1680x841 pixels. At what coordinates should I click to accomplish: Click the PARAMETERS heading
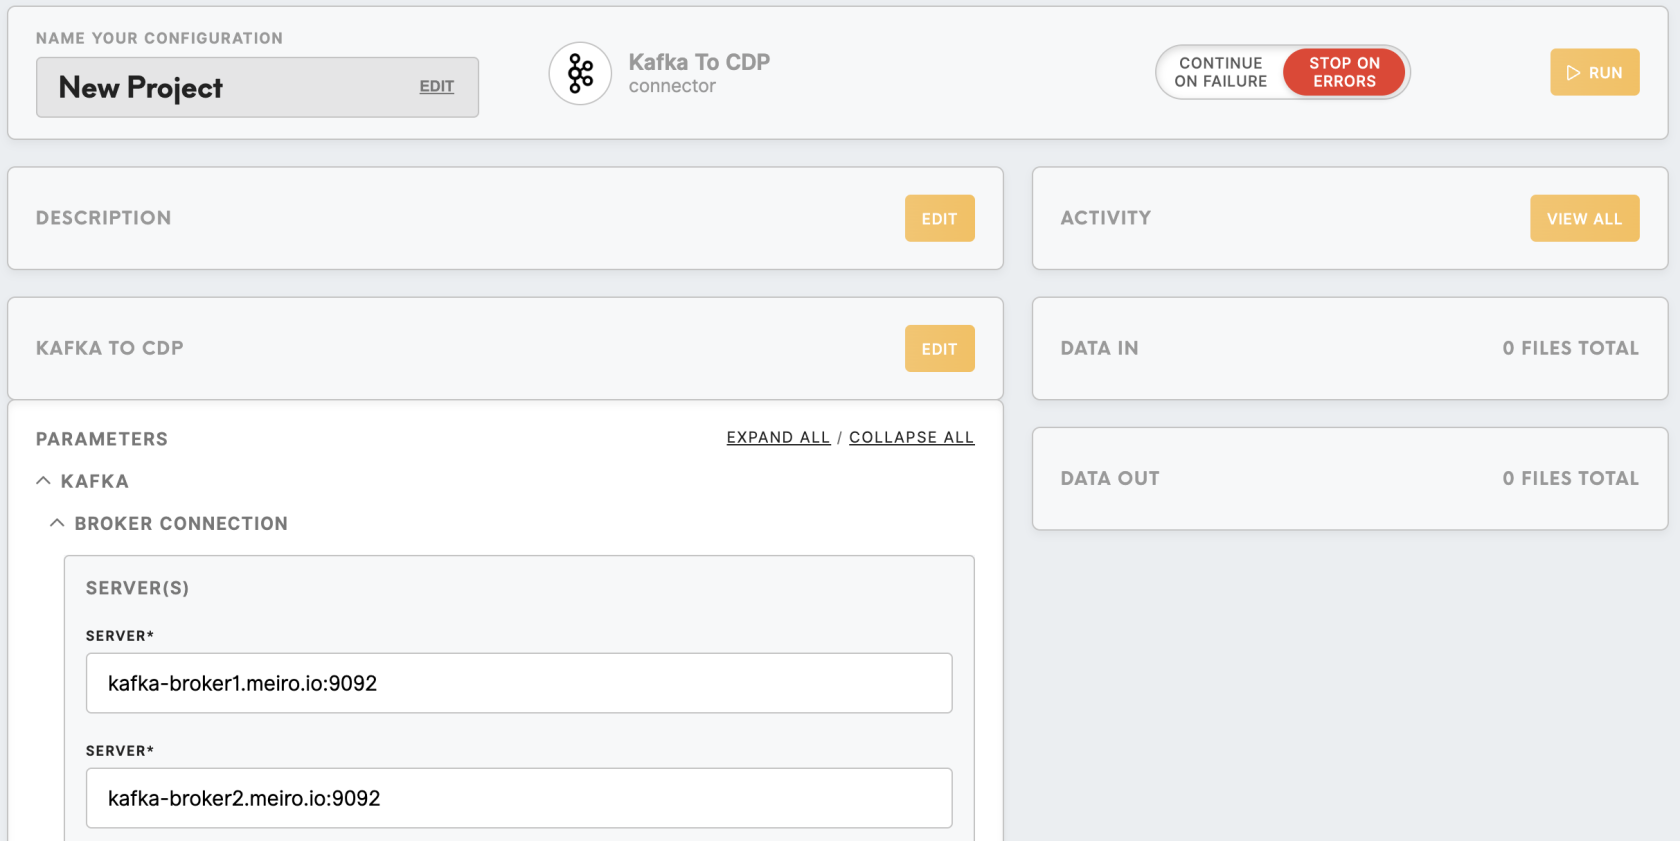[x=102, y=439]
